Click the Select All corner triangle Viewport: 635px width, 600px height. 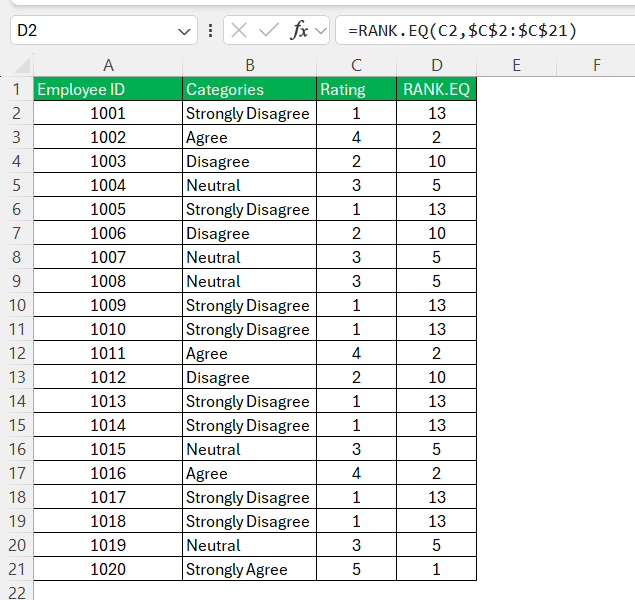click(22, 65)
